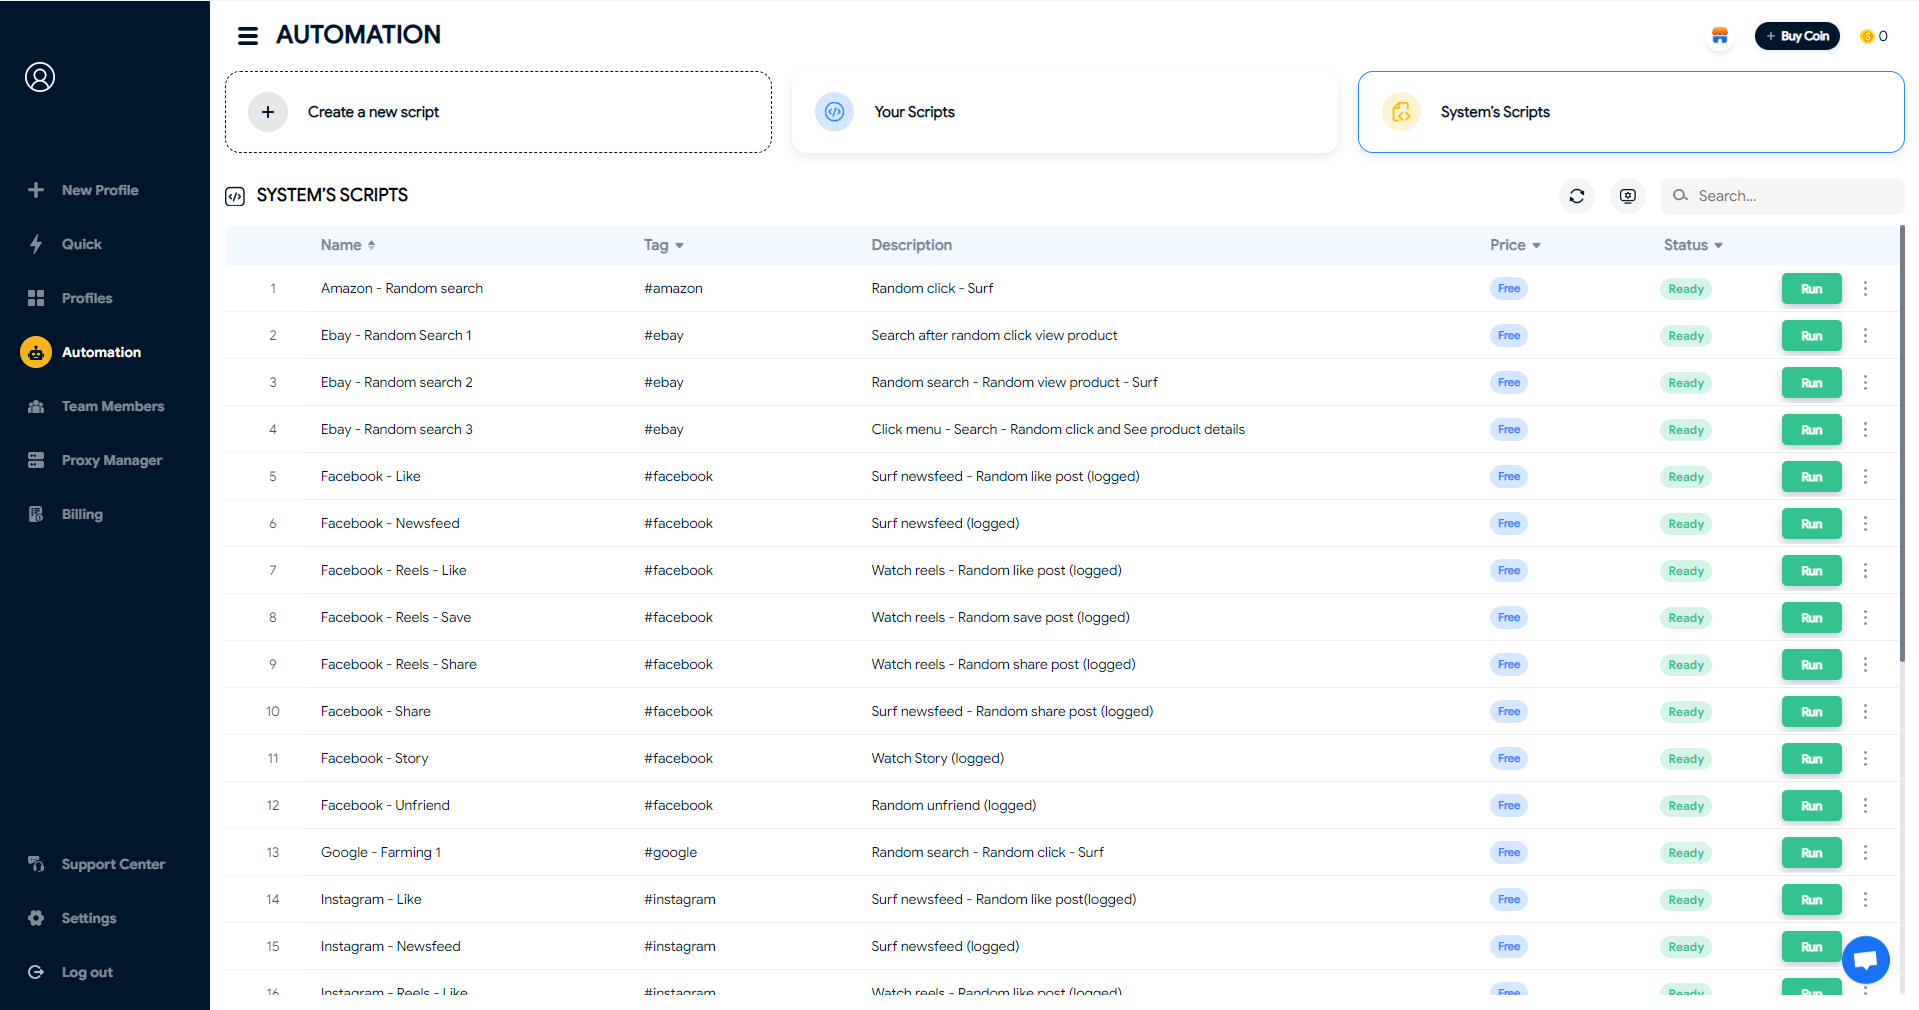This screenshot has height=1010, width=1919.
Task: Open the script monitor settings icon beside refresh
Action: pos(1627,196)
